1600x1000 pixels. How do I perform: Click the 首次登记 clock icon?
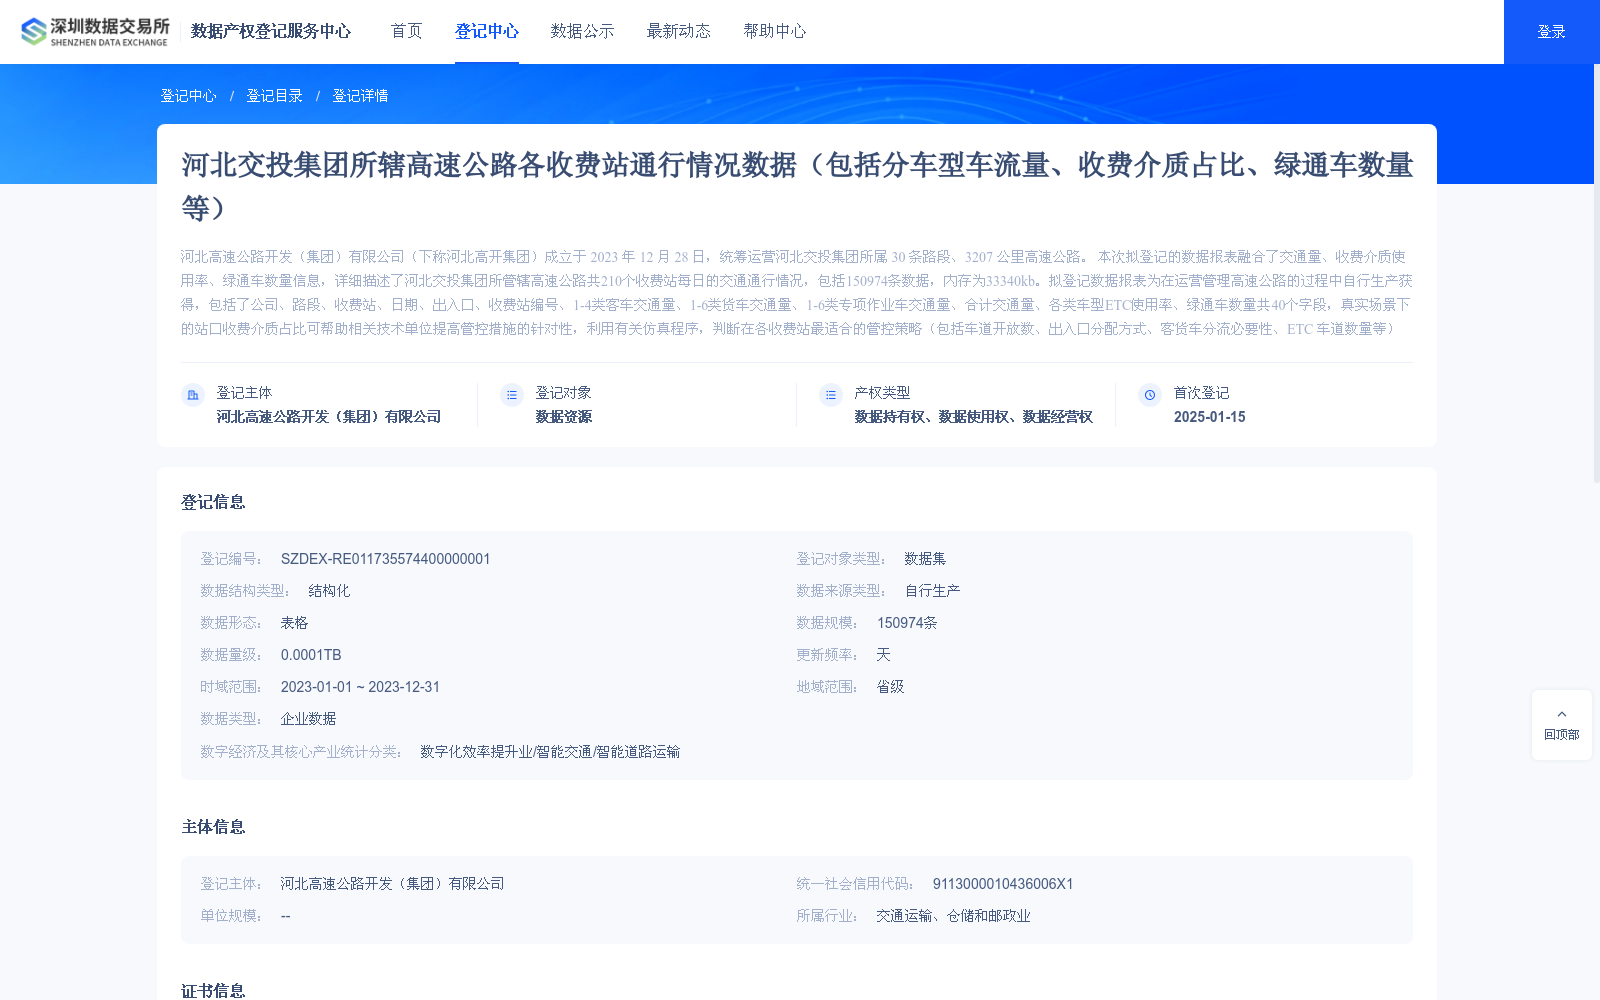[1150, 395]
